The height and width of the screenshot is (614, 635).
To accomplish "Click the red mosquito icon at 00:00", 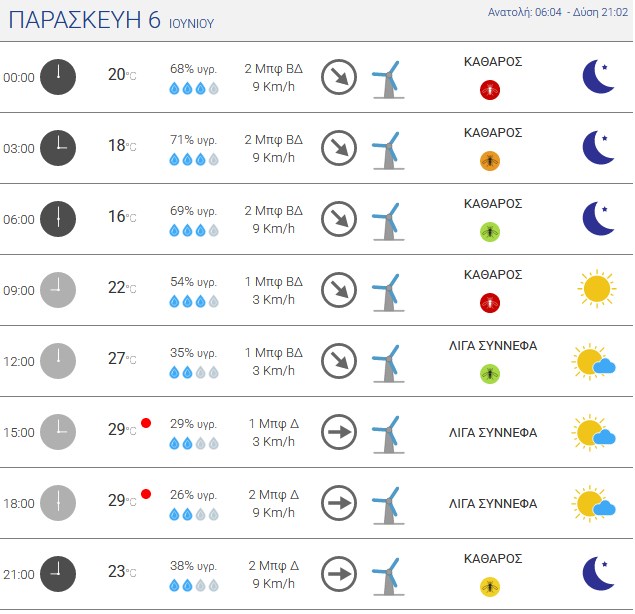I will tap(490, 90).
